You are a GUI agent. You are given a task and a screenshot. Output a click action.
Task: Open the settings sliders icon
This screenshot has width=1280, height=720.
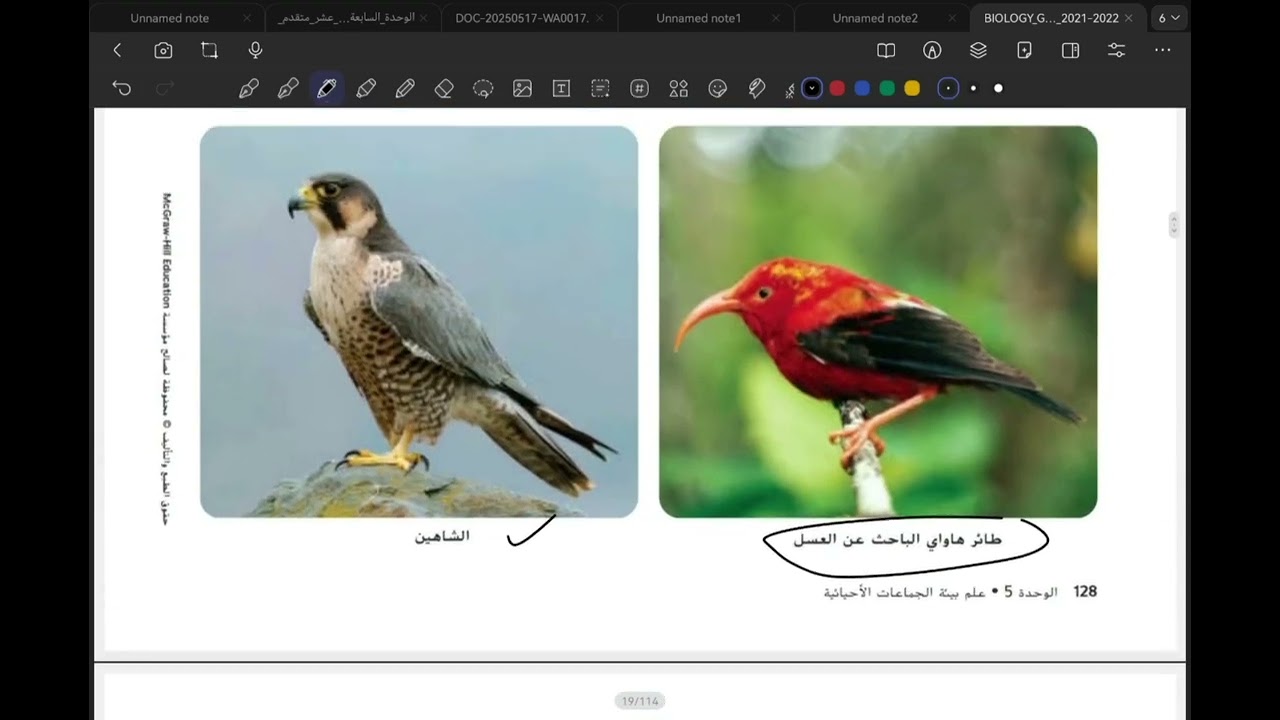1116,50
